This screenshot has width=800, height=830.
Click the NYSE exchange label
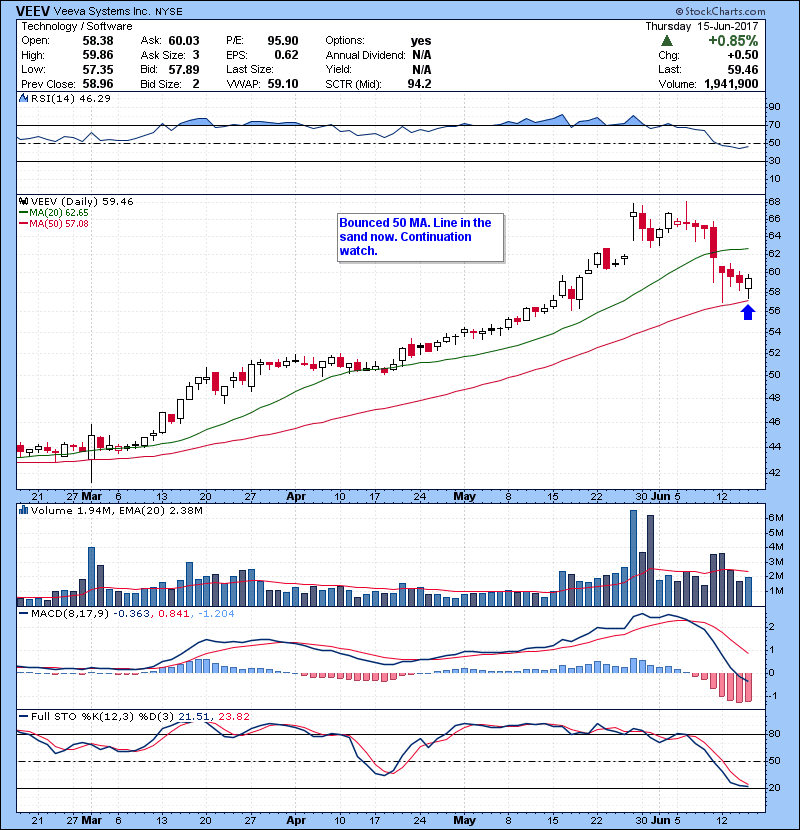pos(169,11)
